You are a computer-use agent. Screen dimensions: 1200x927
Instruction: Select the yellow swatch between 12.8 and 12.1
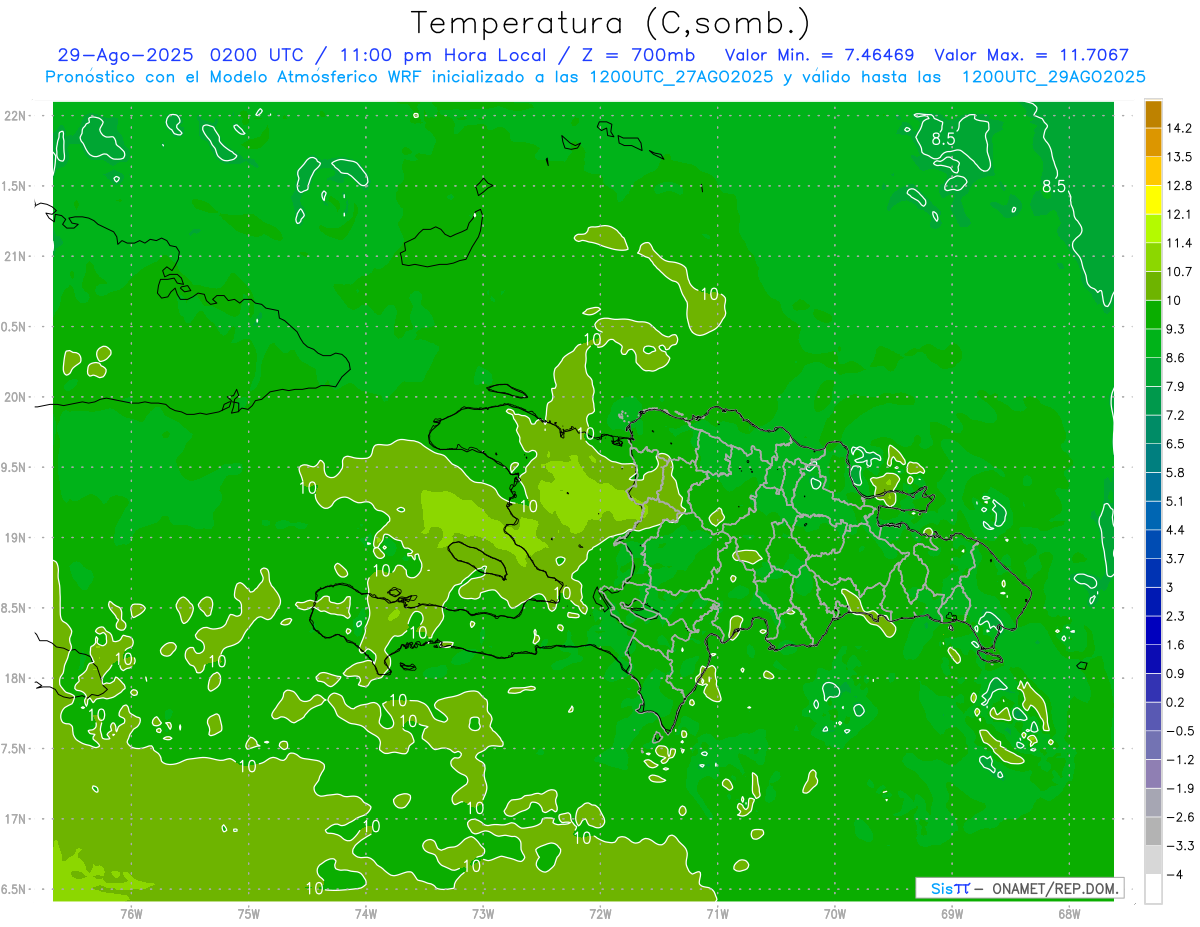coord(1153,200)
